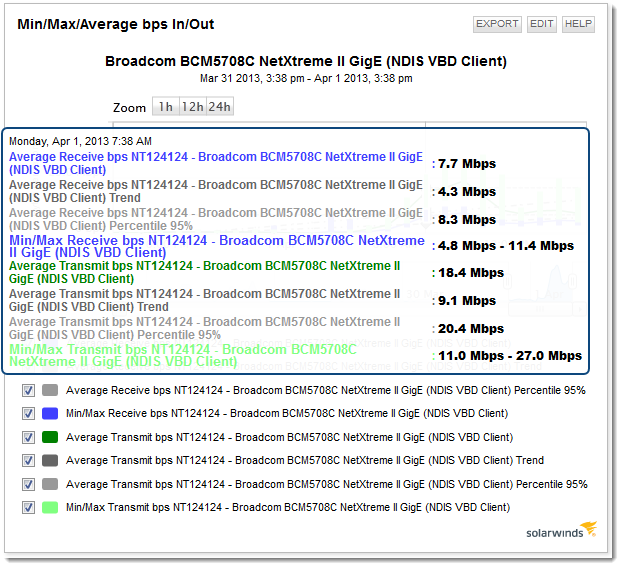This screenshot has width=622, height=568.
Task: Click the Average Transmit Percentile 95% legend label
Action: click(326, 484)
